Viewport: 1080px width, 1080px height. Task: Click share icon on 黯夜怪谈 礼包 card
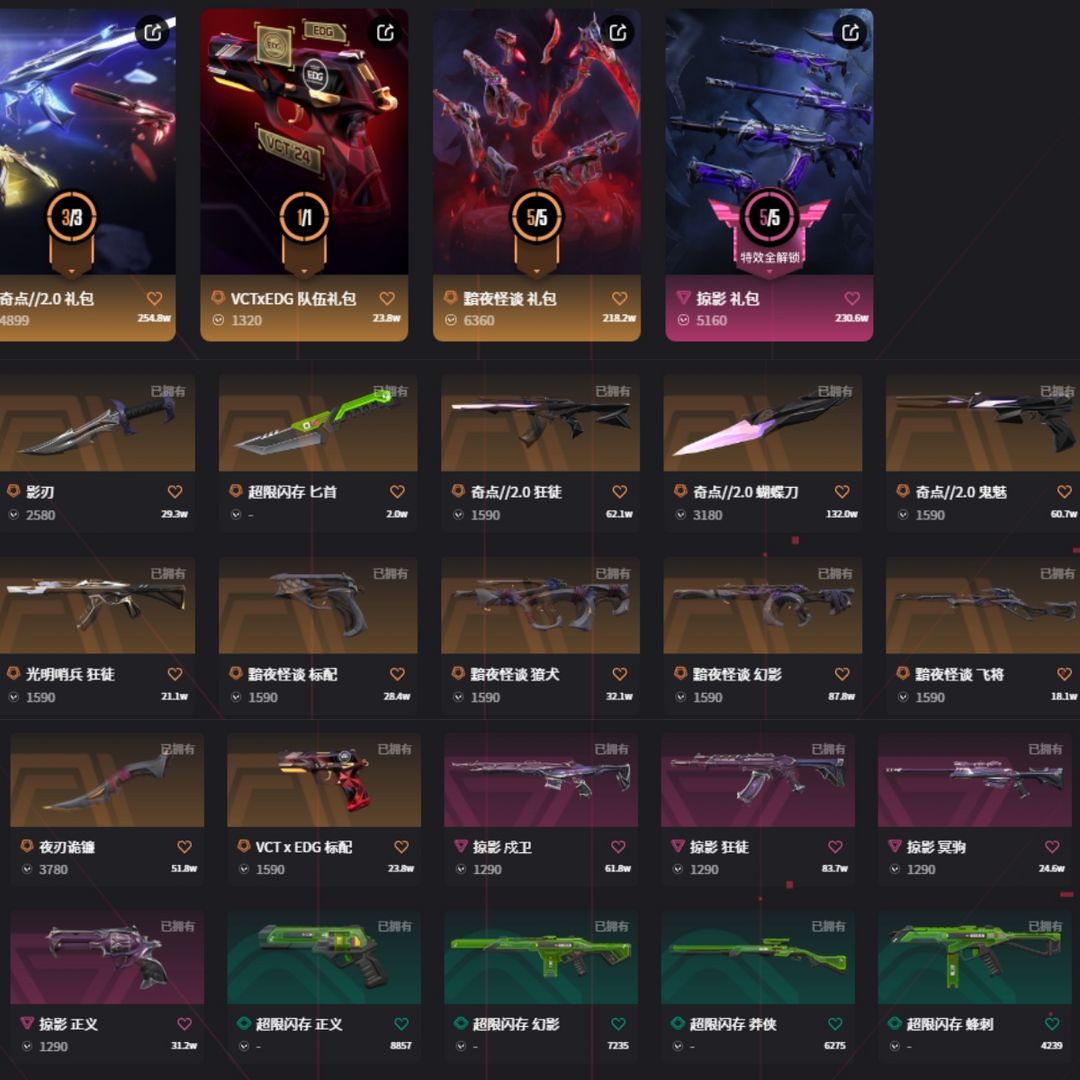pyautogui.click(x=618, y=32)
